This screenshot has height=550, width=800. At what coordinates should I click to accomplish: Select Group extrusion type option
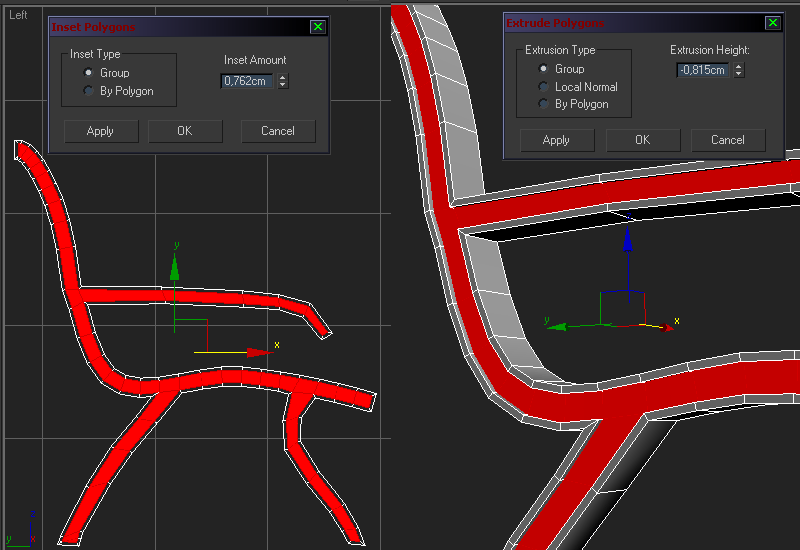(545, 69)
